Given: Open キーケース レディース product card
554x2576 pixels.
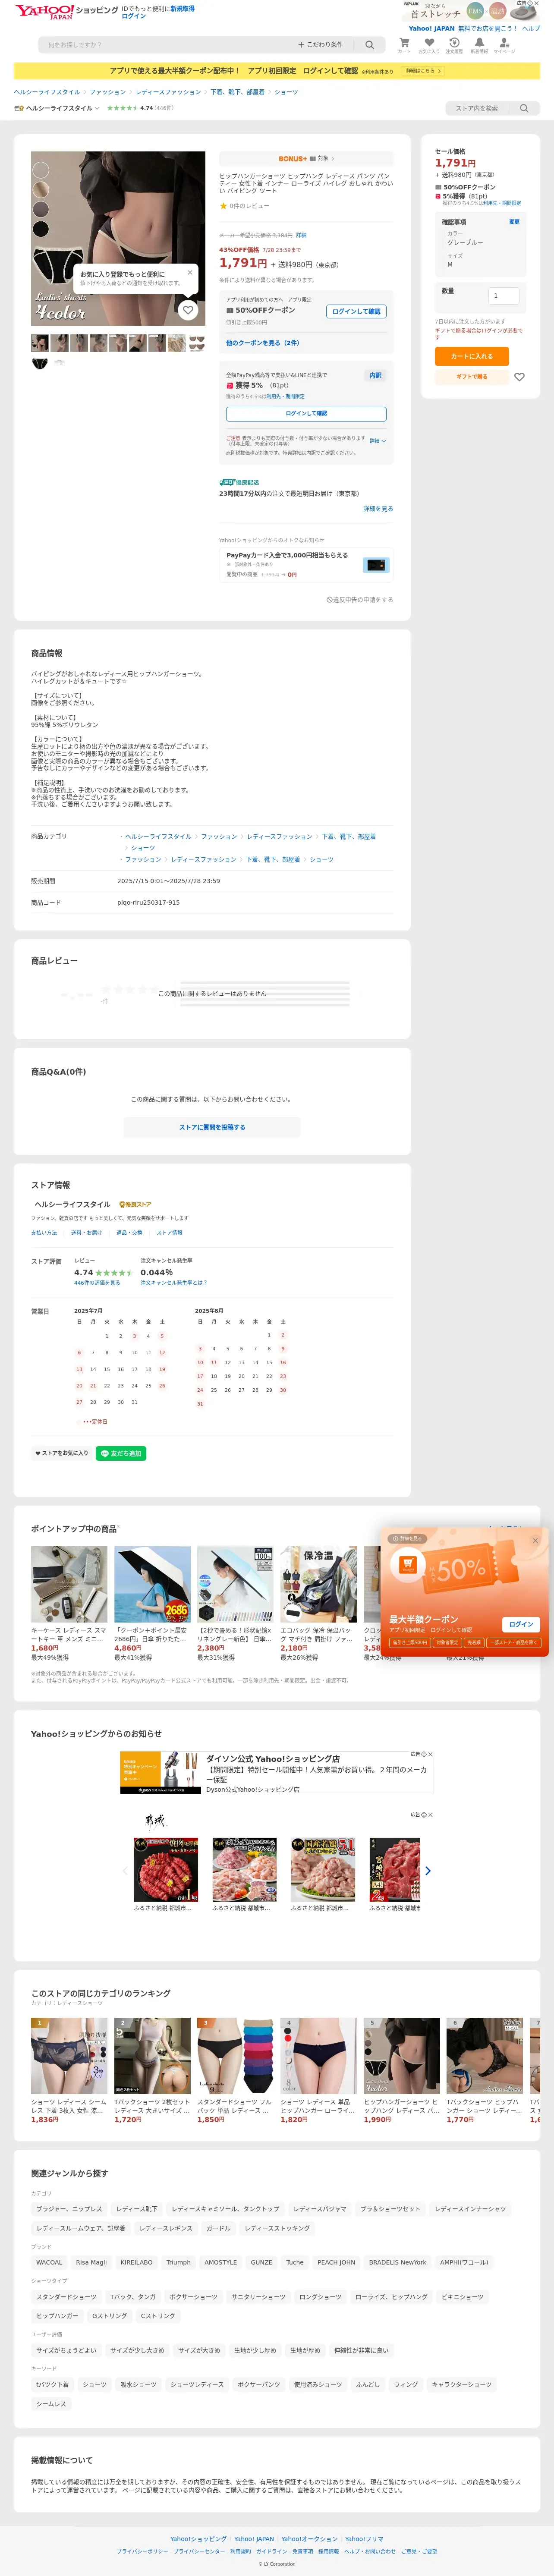Looking at the screenshot, I should coord(69,1603).
